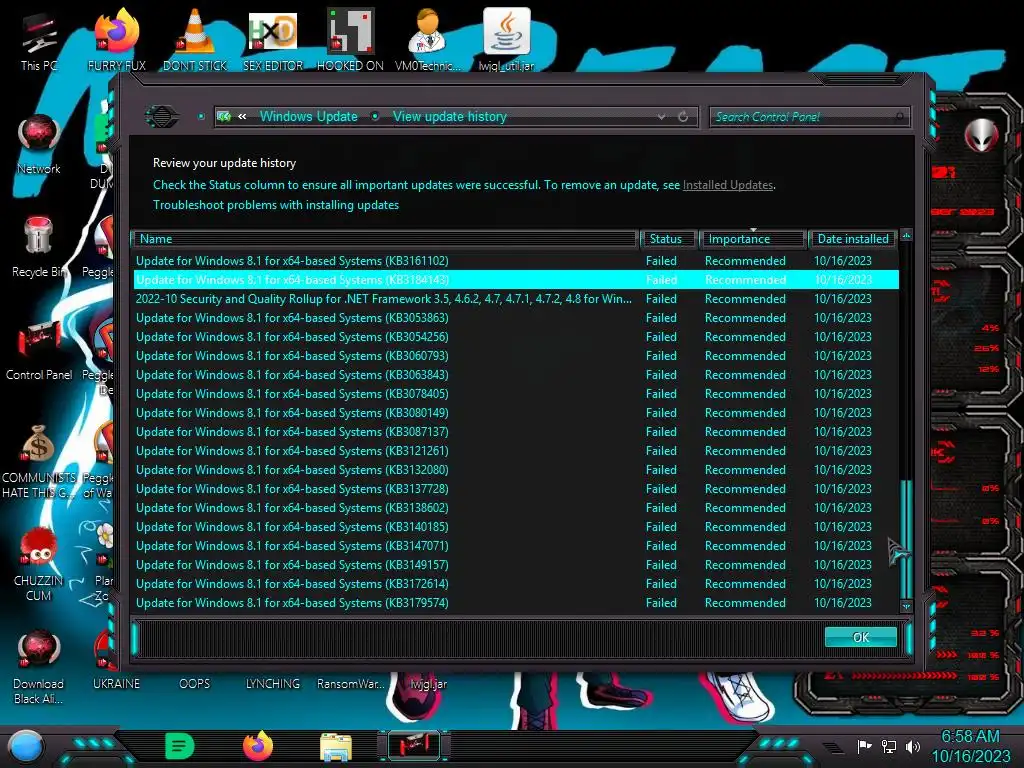Select the KB3149157 update row

[516, 565]
